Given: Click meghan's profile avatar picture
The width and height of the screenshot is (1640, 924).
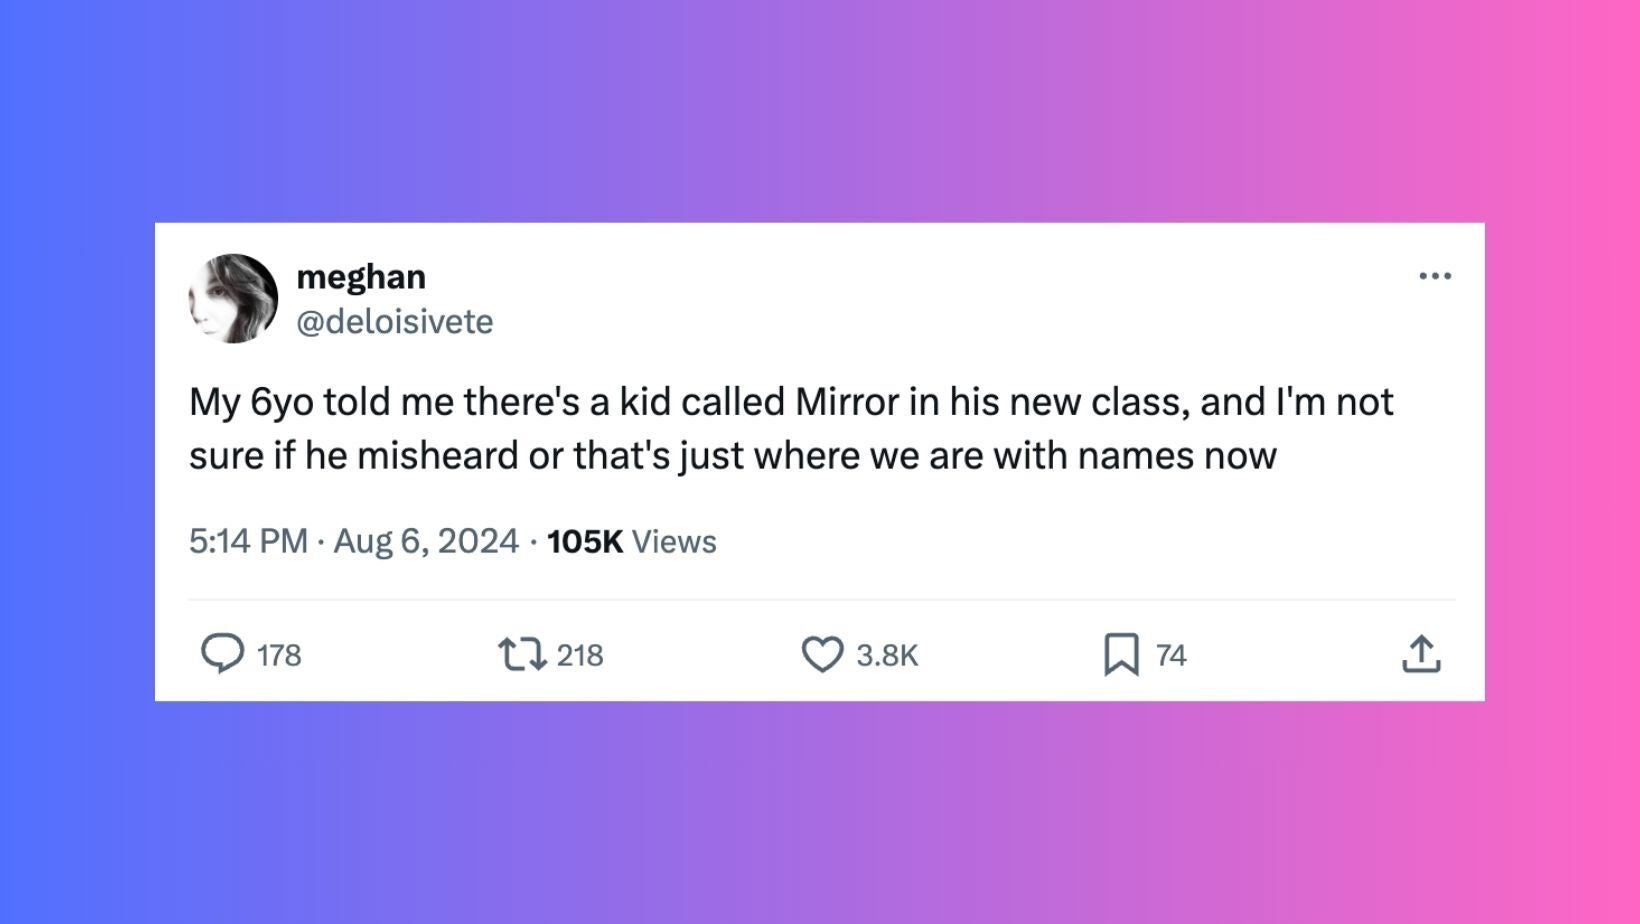Looking at the screenshot, I should [x=233, y=298].
